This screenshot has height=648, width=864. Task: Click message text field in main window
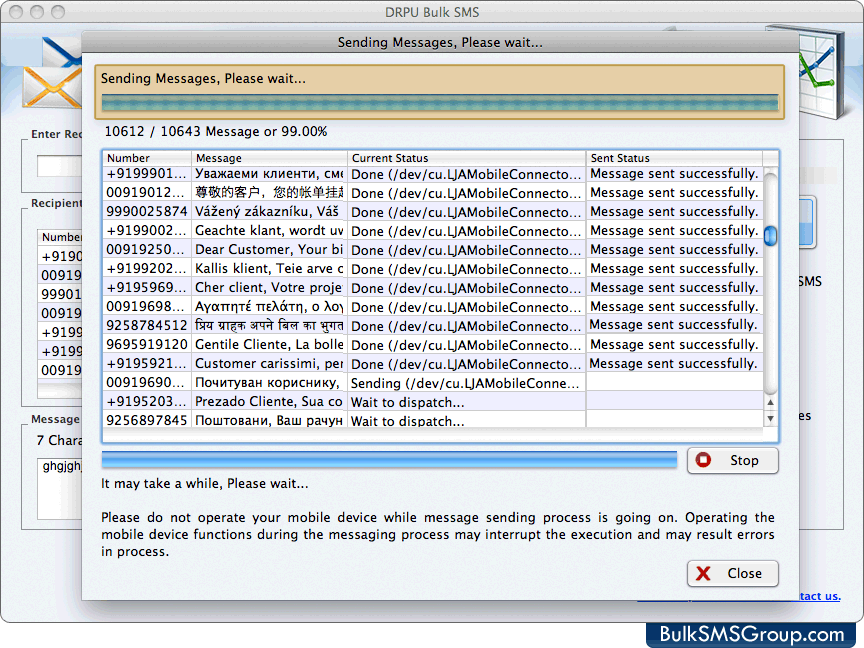point(60,488)
